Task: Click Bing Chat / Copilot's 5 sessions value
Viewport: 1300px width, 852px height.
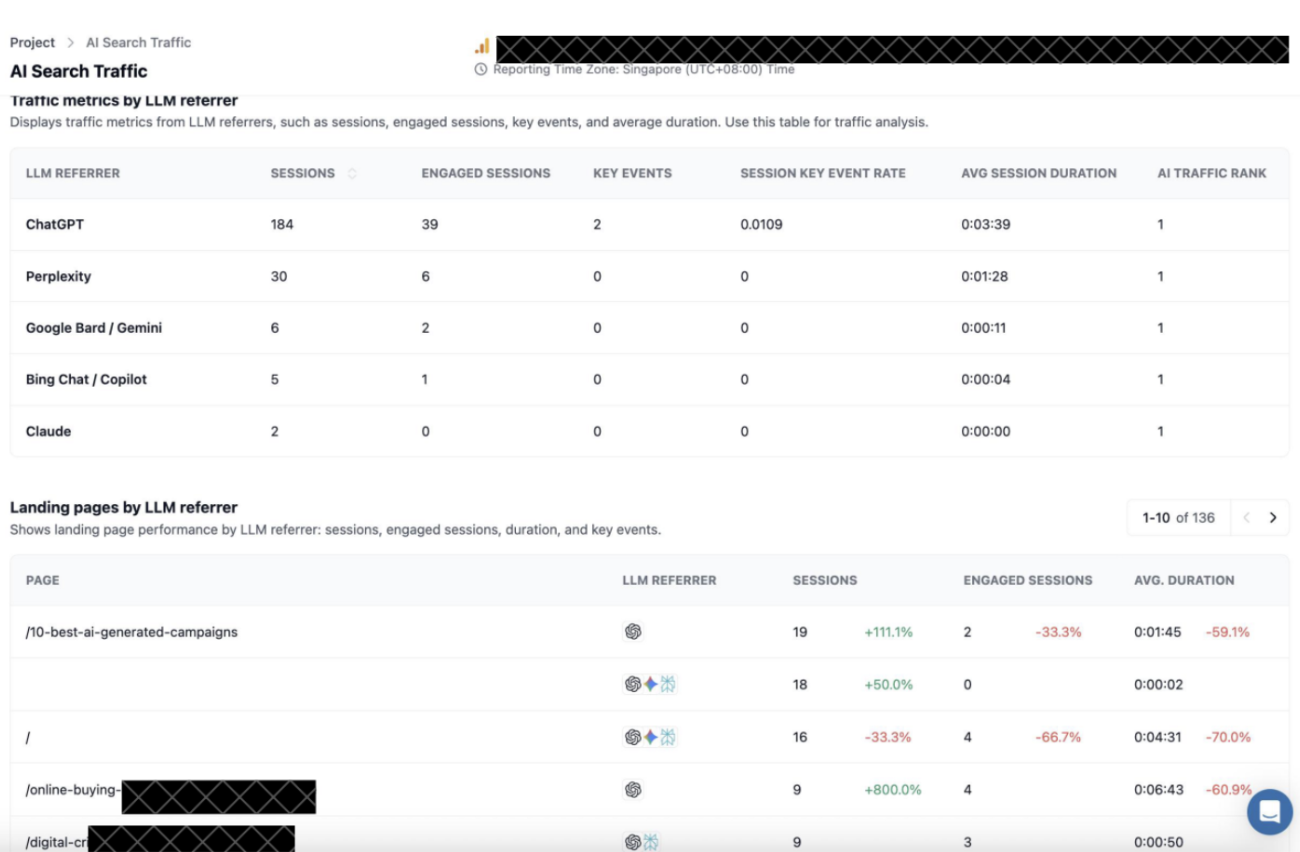Action: 275,380
